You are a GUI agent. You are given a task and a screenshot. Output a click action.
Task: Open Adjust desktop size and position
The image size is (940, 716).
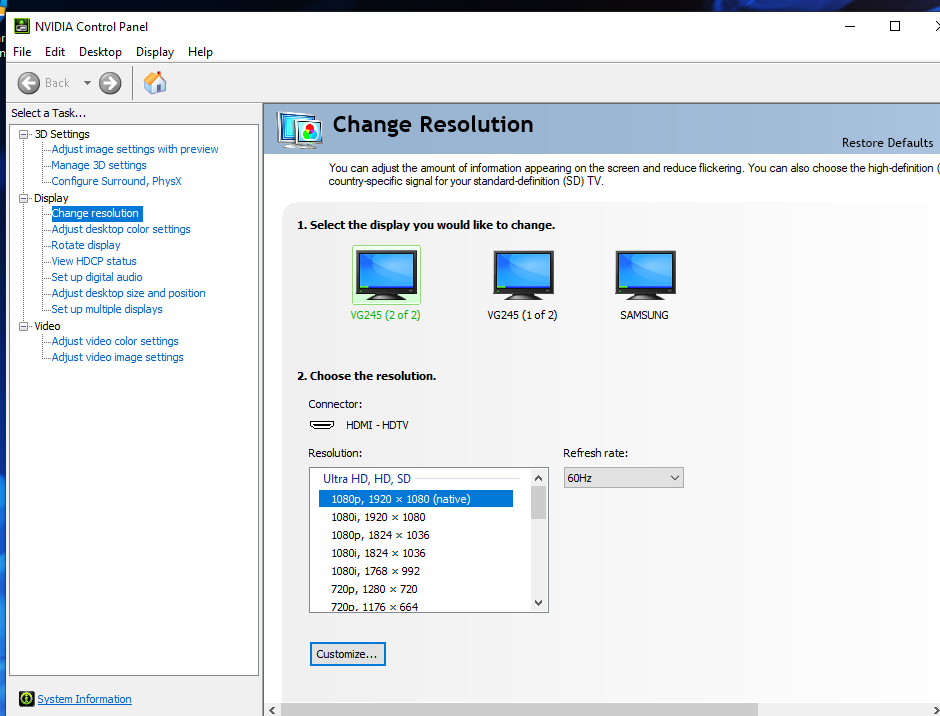128,293
